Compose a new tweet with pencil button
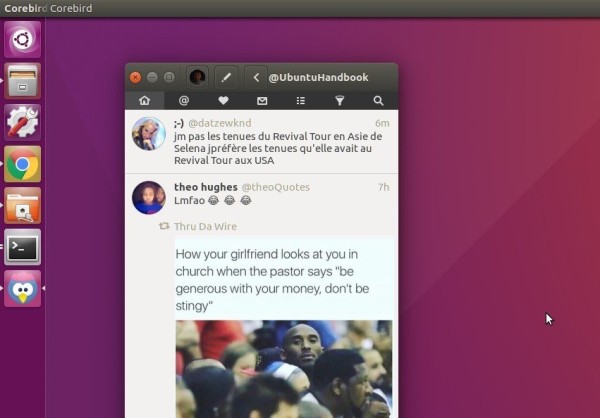This screenshot has height=418, width=600. (226, 77)
